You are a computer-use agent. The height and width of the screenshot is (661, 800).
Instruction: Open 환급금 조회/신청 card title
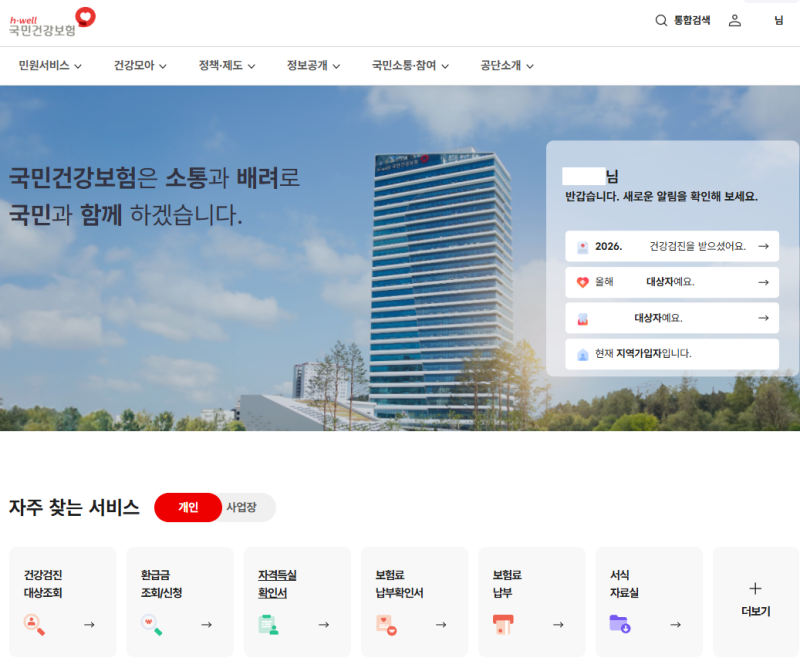161,584
